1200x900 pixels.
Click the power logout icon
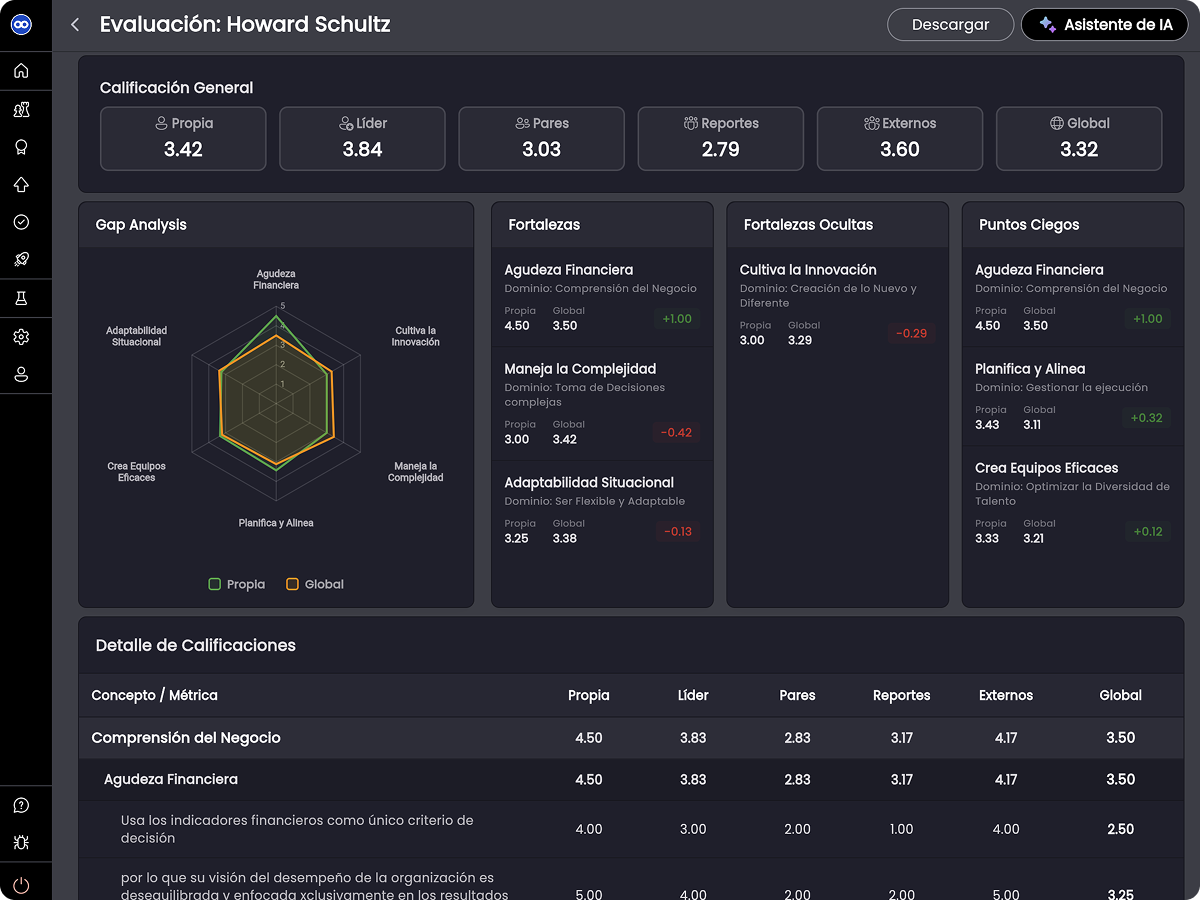21,885
